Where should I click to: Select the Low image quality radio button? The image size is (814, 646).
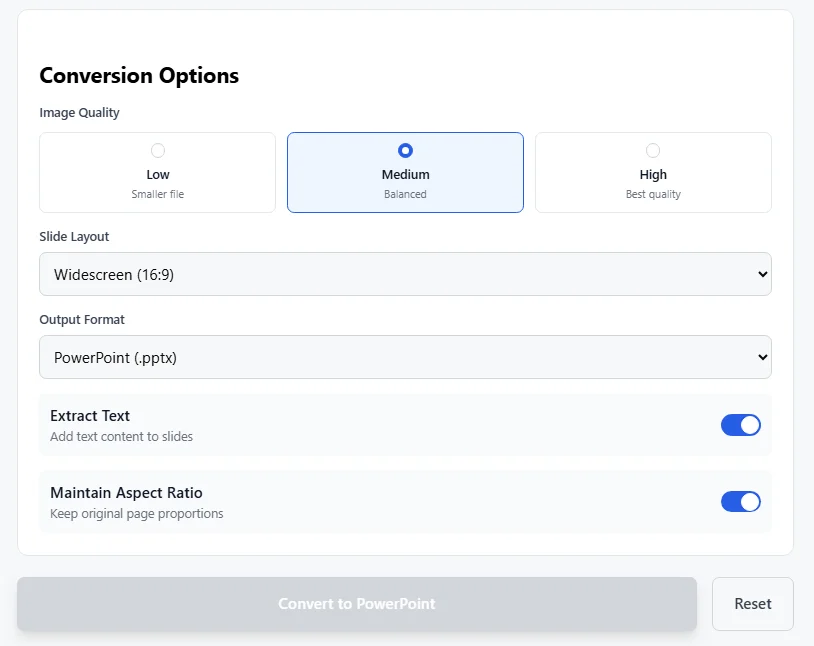(x=158, y=151)
